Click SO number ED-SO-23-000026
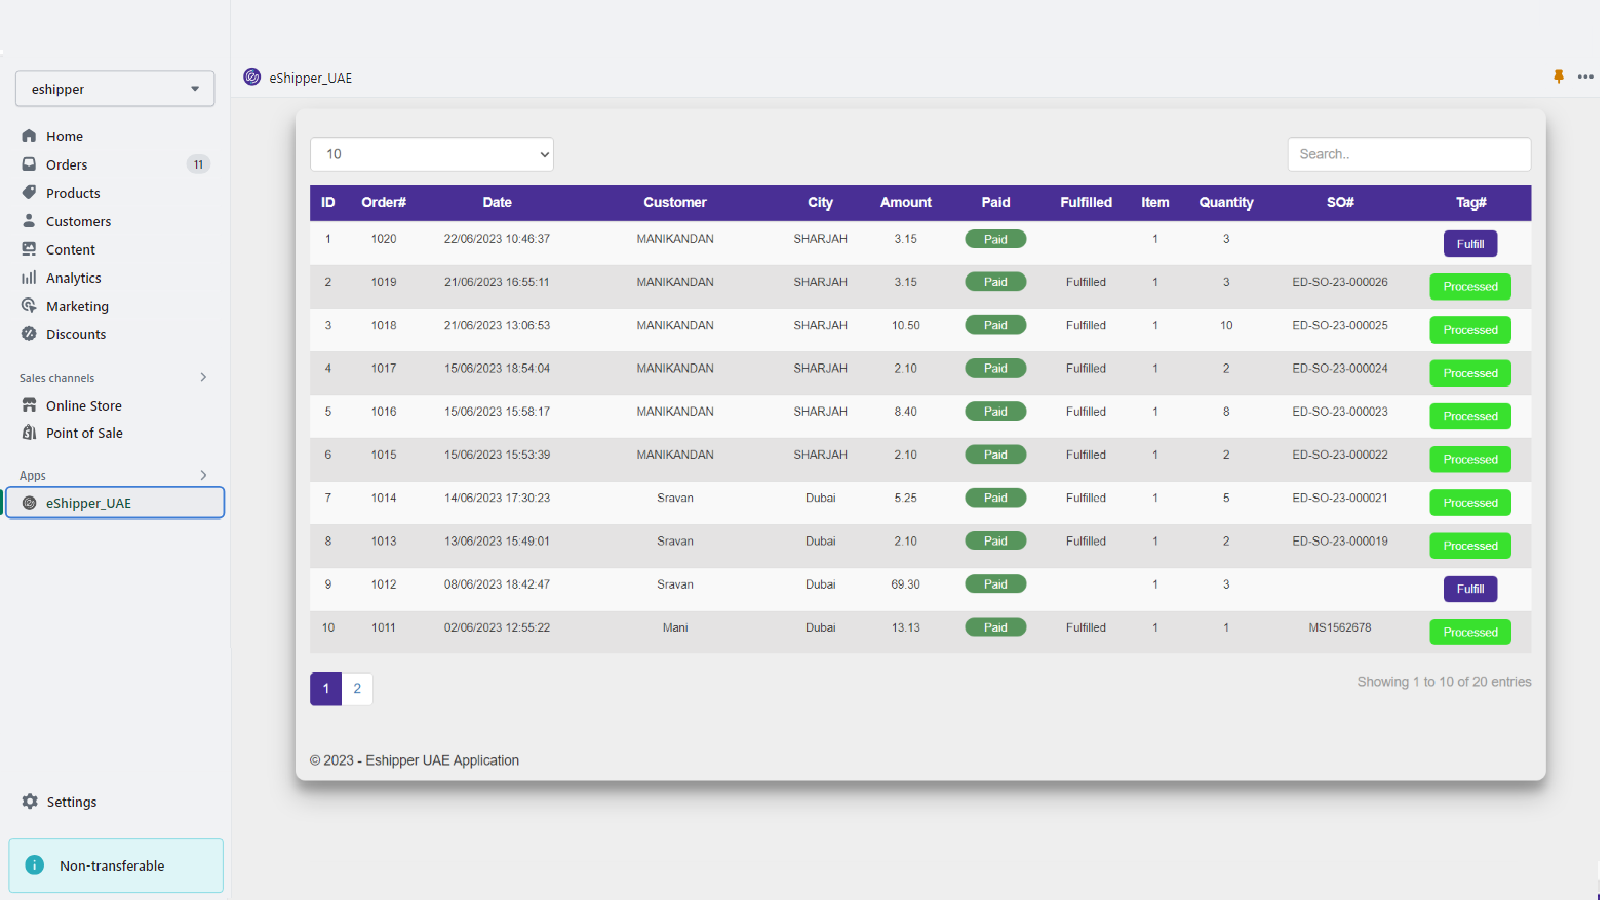The width and height of the screenshot is (1600, 900). [x=1340, y=282]
